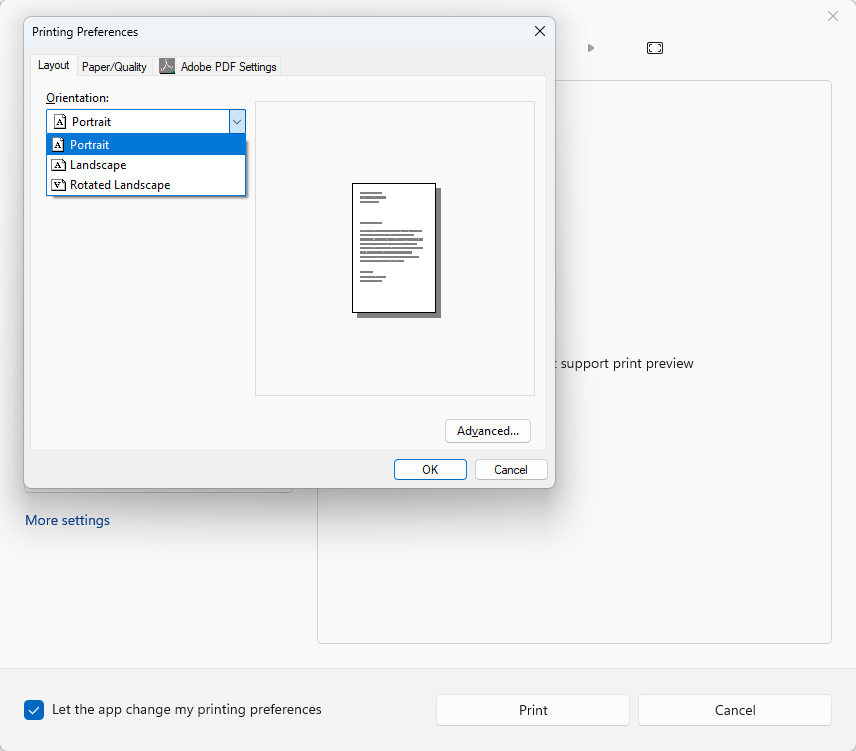Viewport: 856px width, 751px height.
Task: Click the small arrow icon left of the frame icon
Action: (x=590, y=46)
